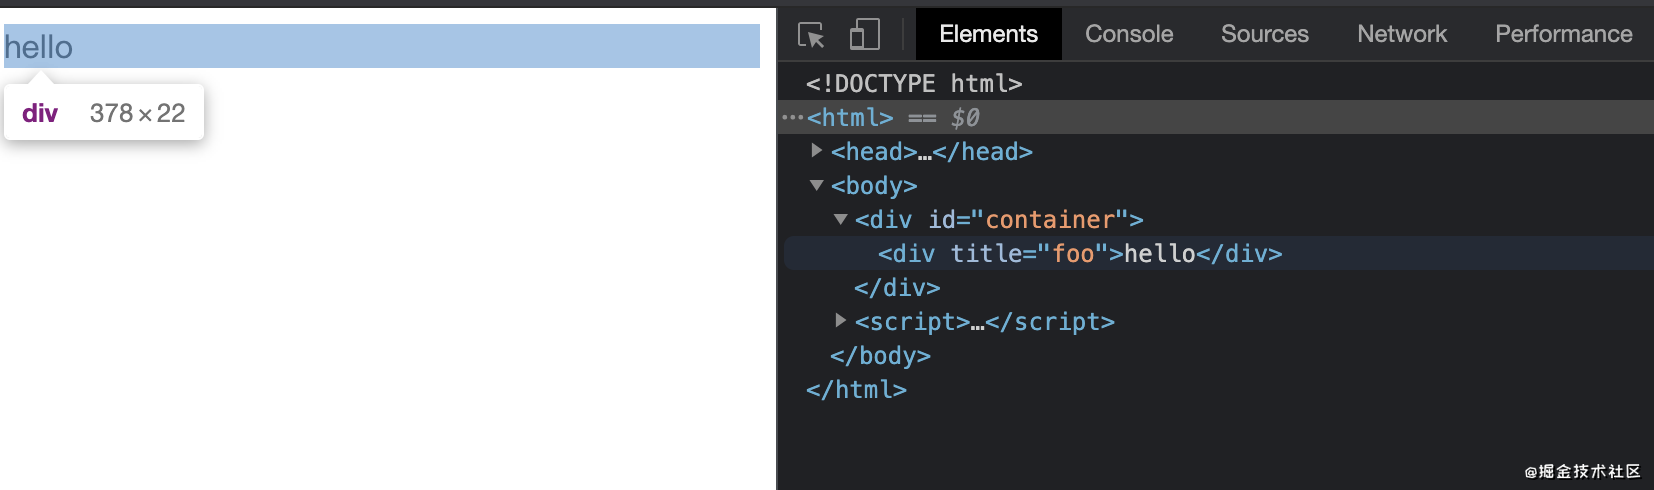Expand the script element node
The height and width of the screenshot is (490, 1654).
click(841, 321)
